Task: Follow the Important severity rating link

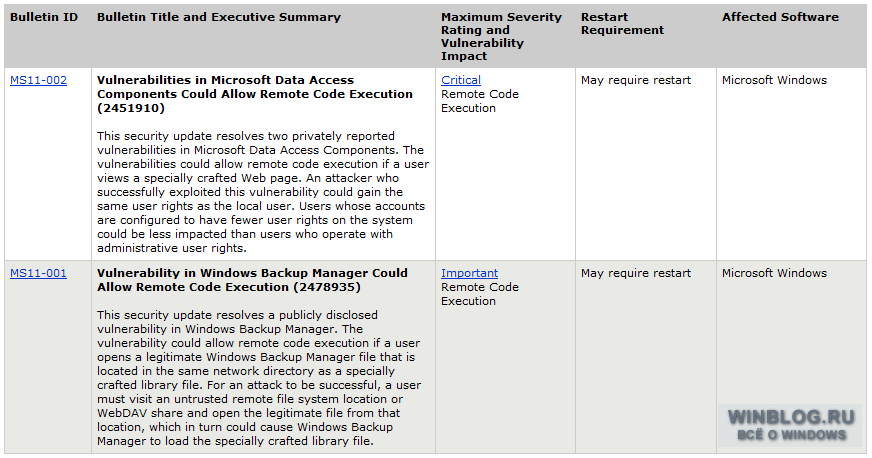Action: pos(469,273)
